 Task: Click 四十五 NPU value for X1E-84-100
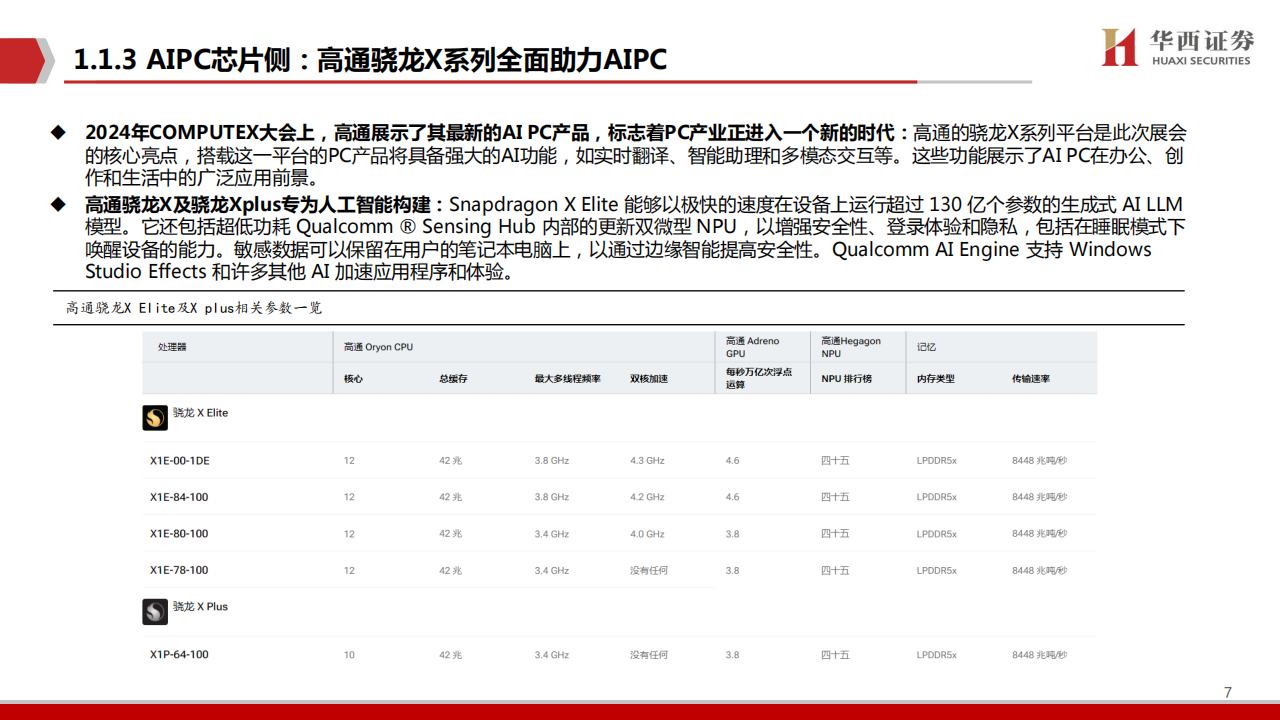click(835, 497)
